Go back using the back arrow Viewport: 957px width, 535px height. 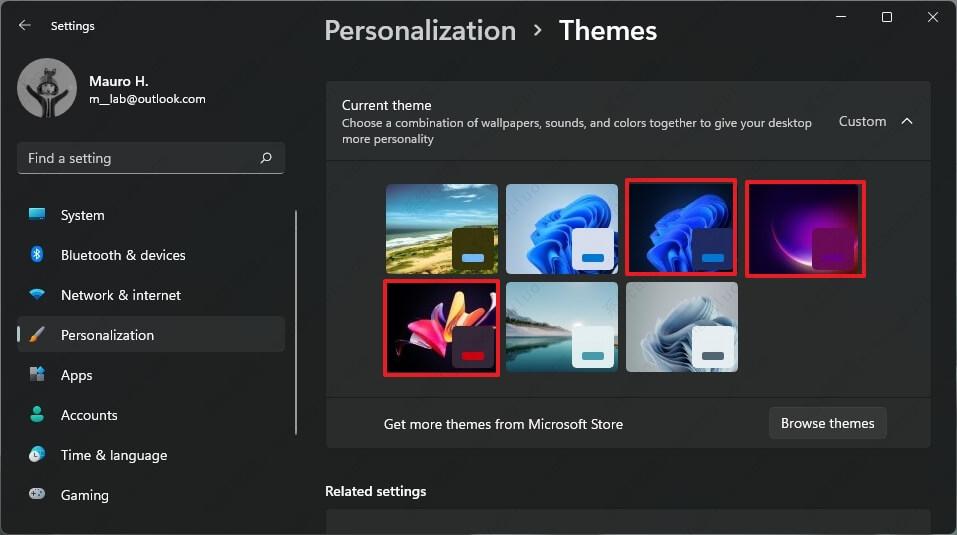(x=25, y=26)
